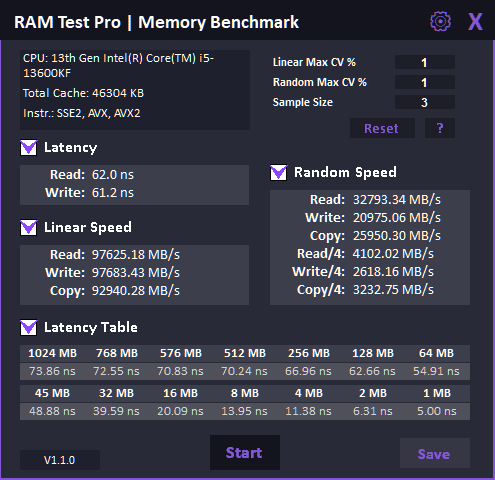
Task: Reset the CV and sample settings
Action: [382, 128]
